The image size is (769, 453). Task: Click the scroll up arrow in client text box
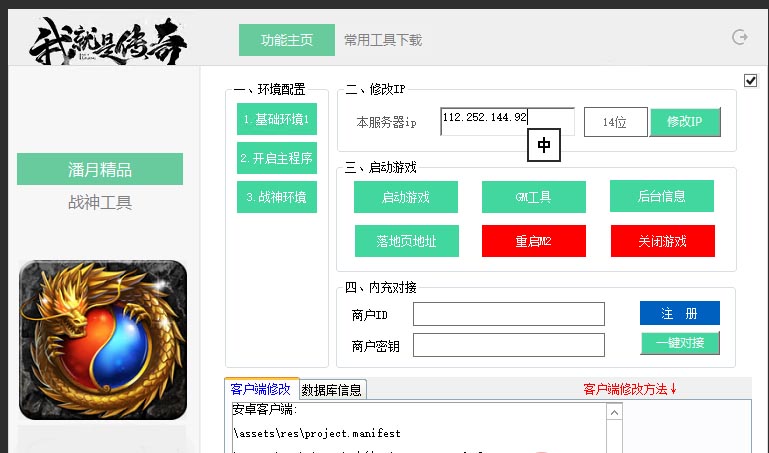pos(615,413)
